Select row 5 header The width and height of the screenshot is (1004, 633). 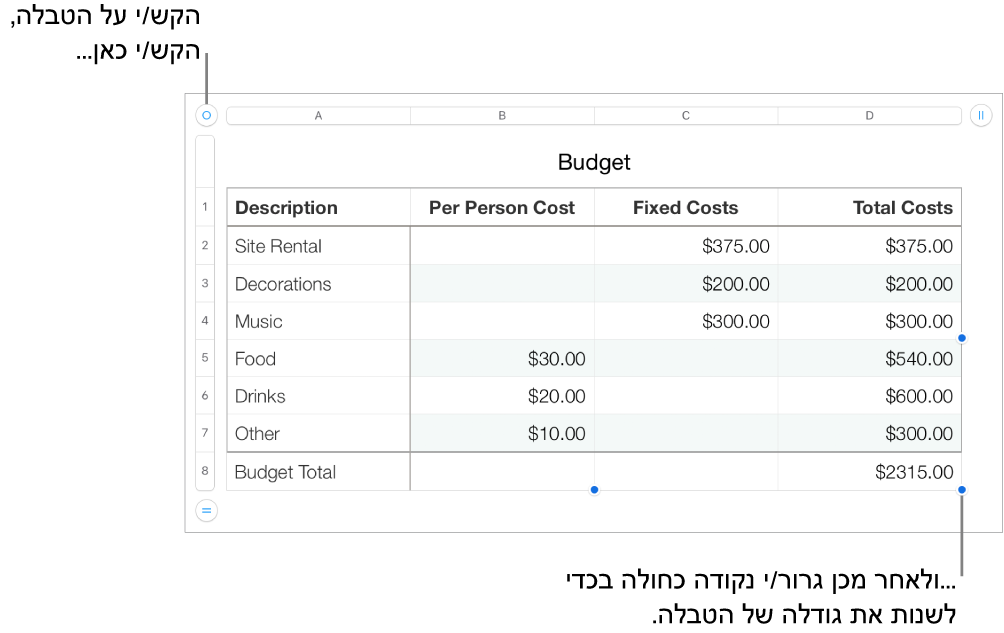click(205, 358)
